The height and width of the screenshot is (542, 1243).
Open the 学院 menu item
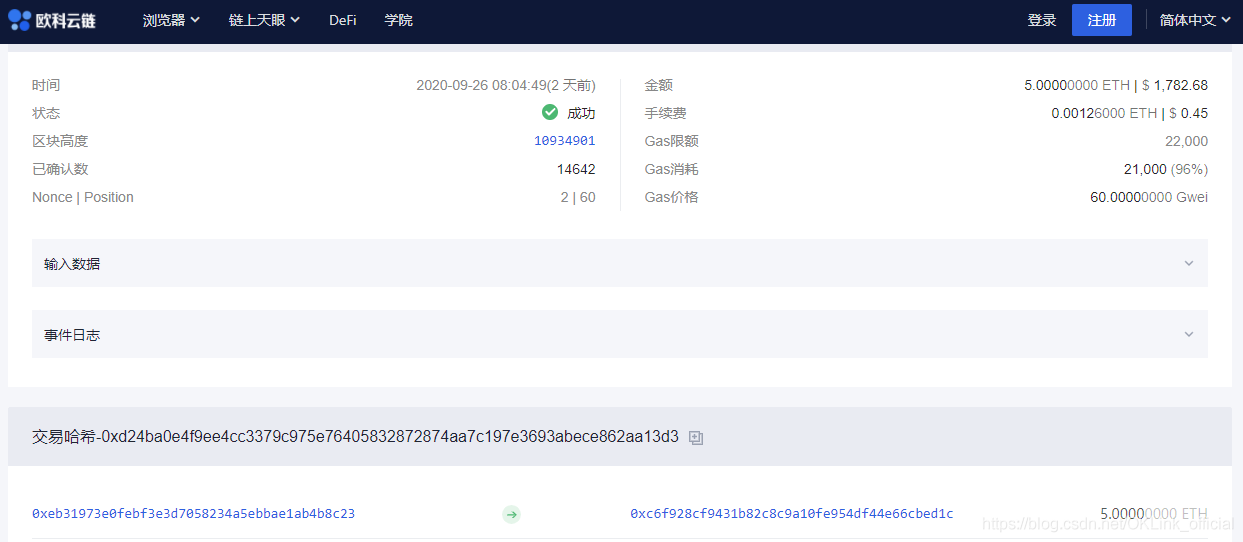pos(399,20)
